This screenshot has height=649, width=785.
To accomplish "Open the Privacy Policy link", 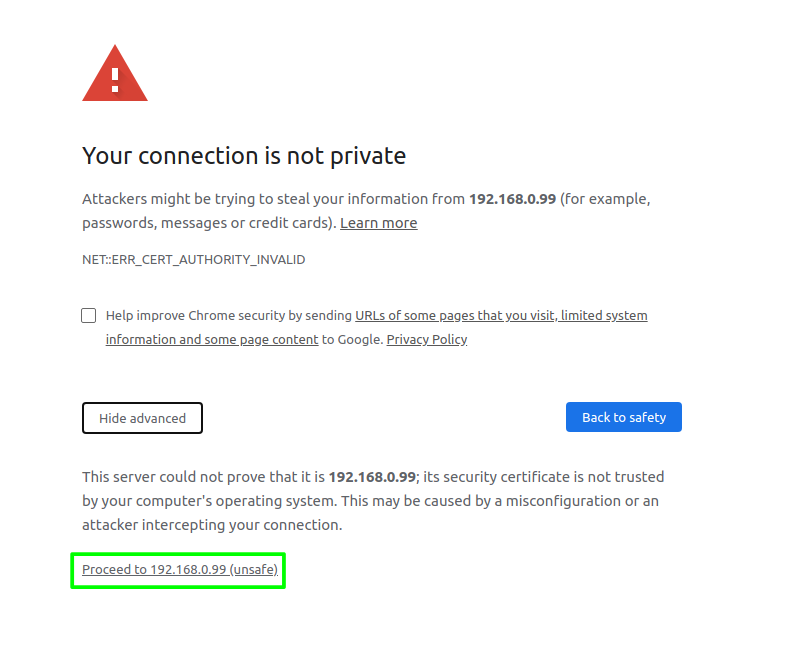I will tap(427, 340).
